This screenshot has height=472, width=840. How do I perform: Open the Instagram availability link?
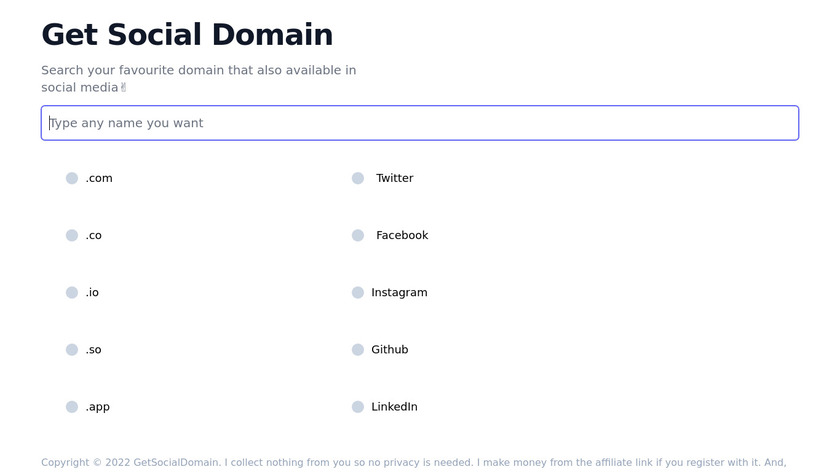tap(399, 292)
